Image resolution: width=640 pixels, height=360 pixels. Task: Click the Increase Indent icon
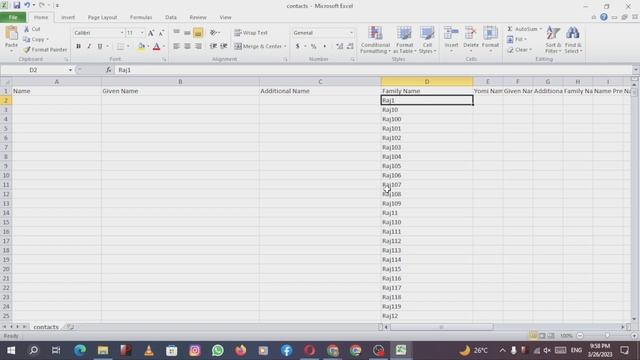tap(224, 46)
